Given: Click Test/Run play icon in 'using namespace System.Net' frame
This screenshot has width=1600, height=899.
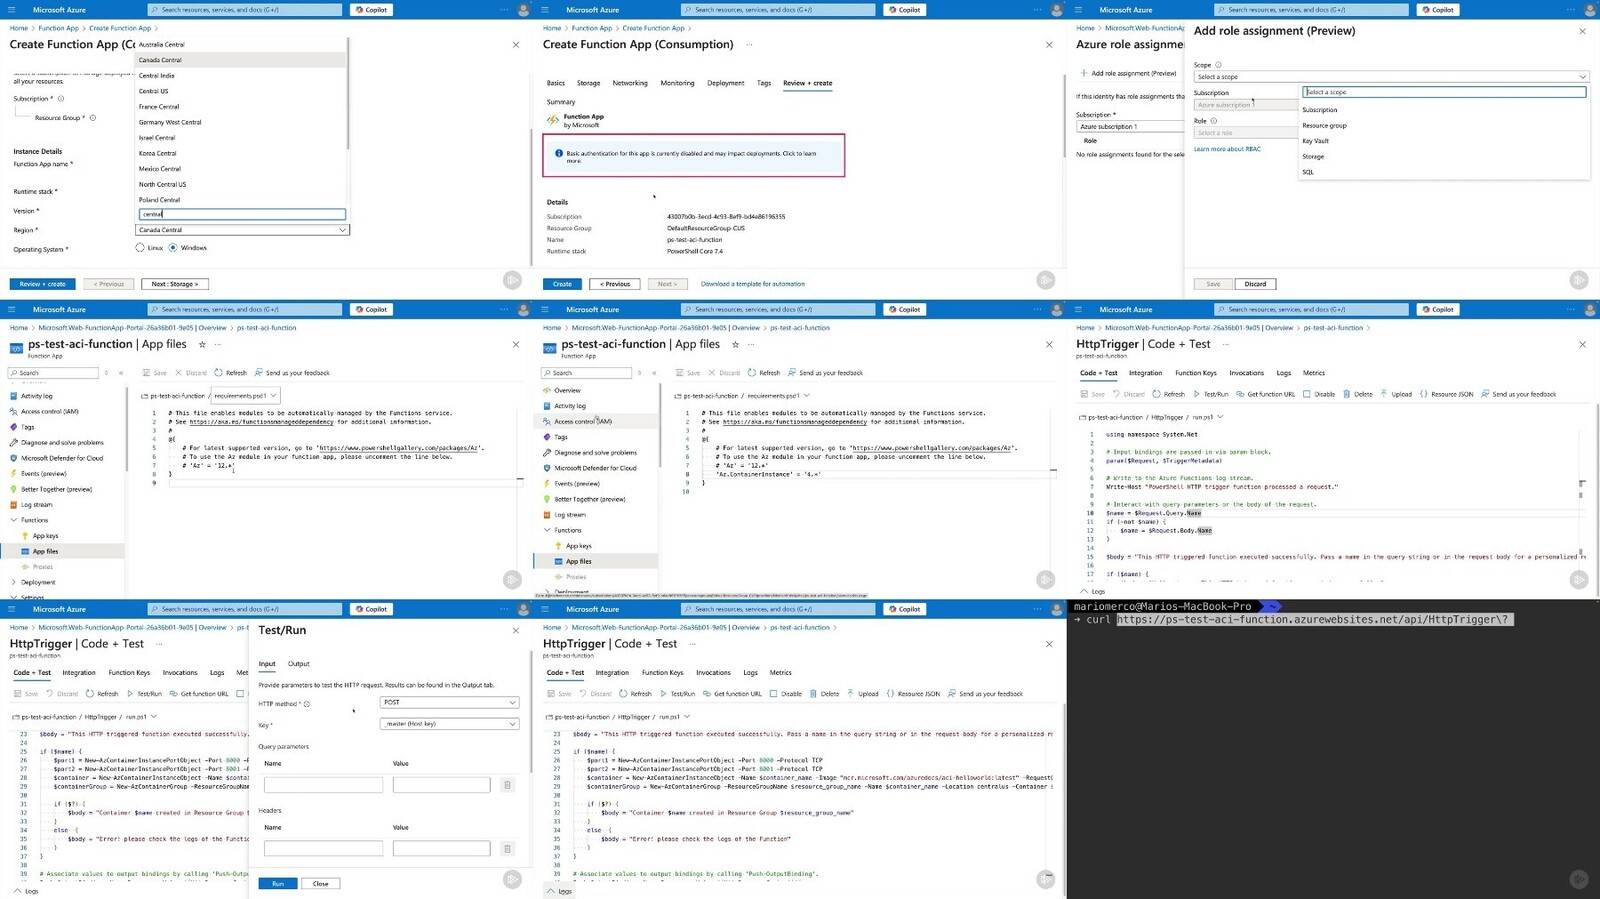Looking at the screenshot, I should 1196,394.
